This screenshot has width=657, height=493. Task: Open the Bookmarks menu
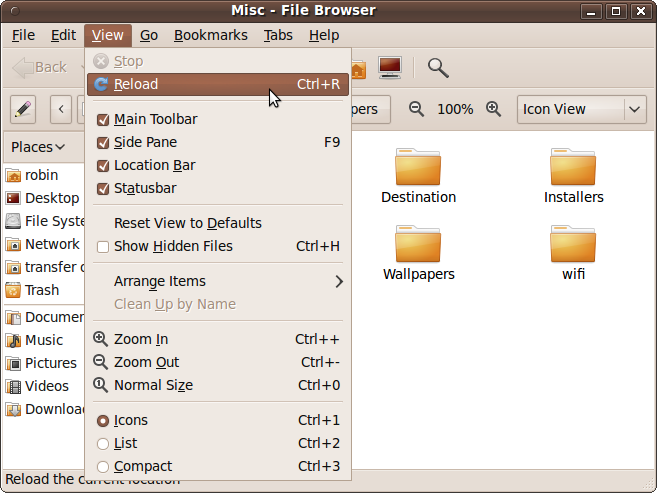[211, 36]
